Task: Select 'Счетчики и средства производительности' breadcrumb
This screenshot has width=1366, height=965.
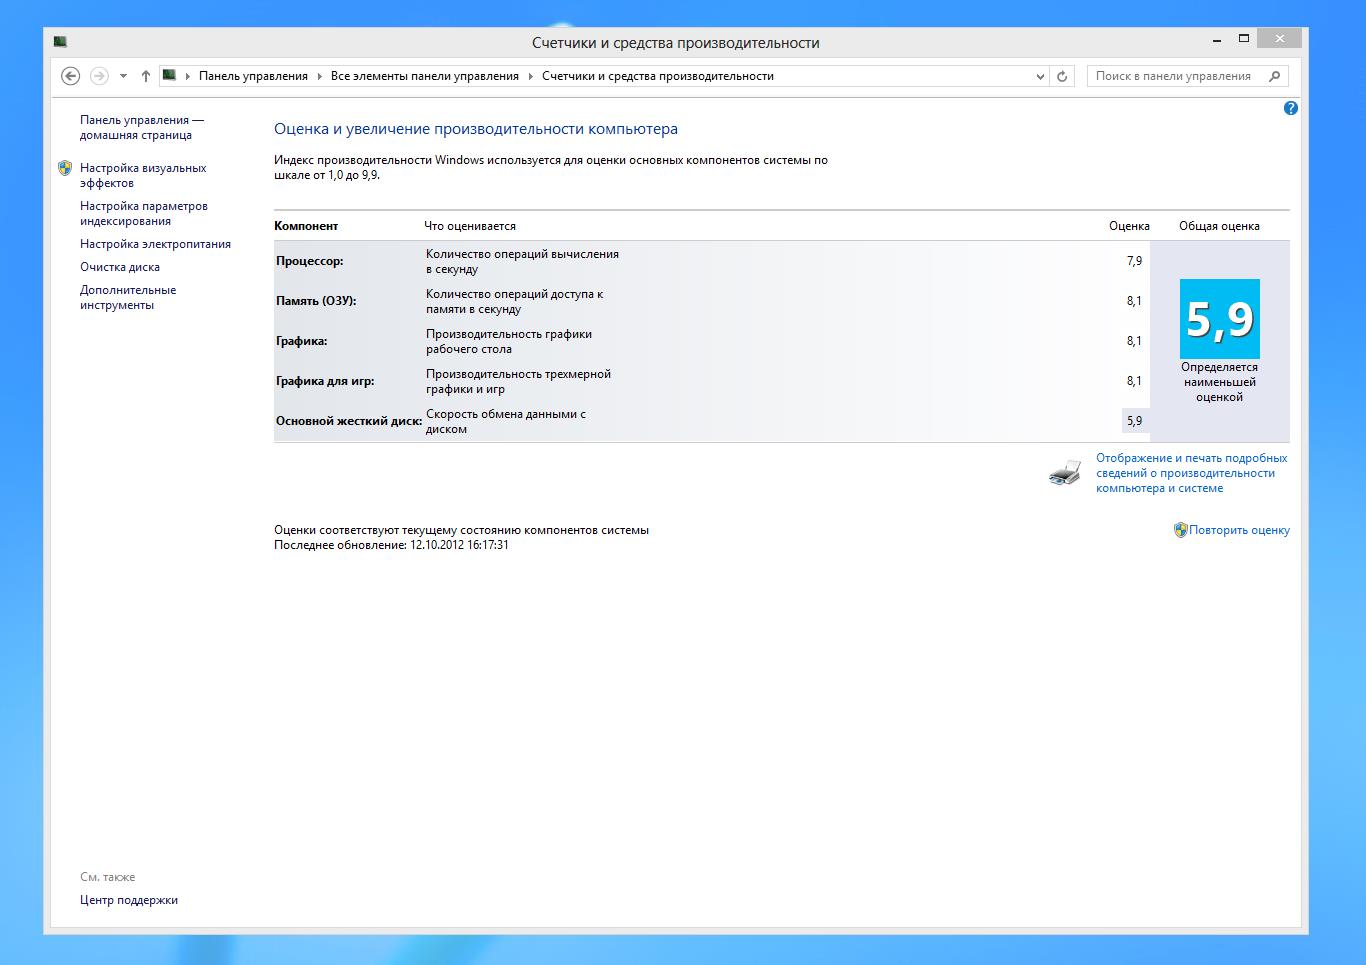Action: (658, 76)
